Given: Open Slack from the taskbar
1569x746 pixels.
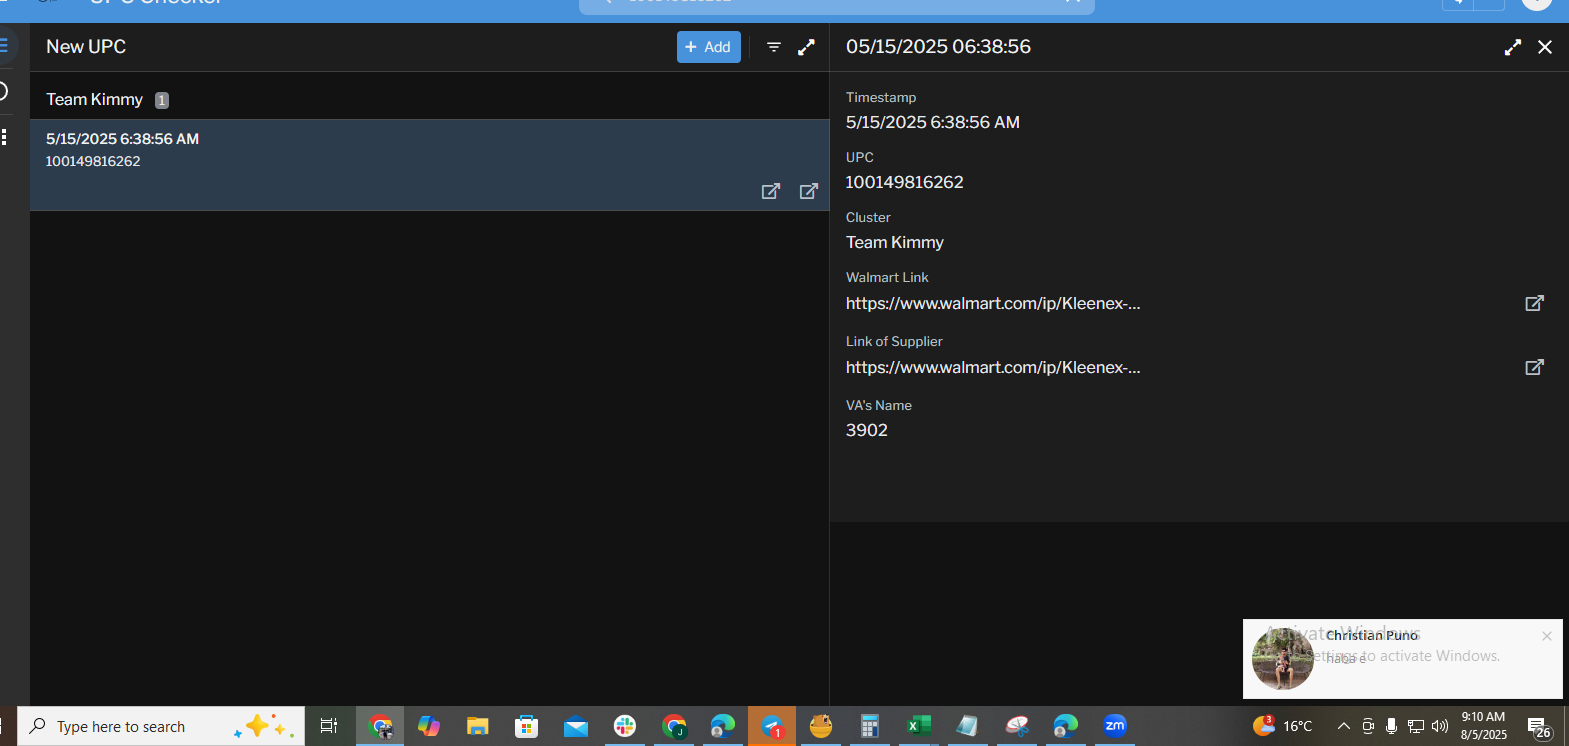Looking at the screenshot, I should [625, 726].
